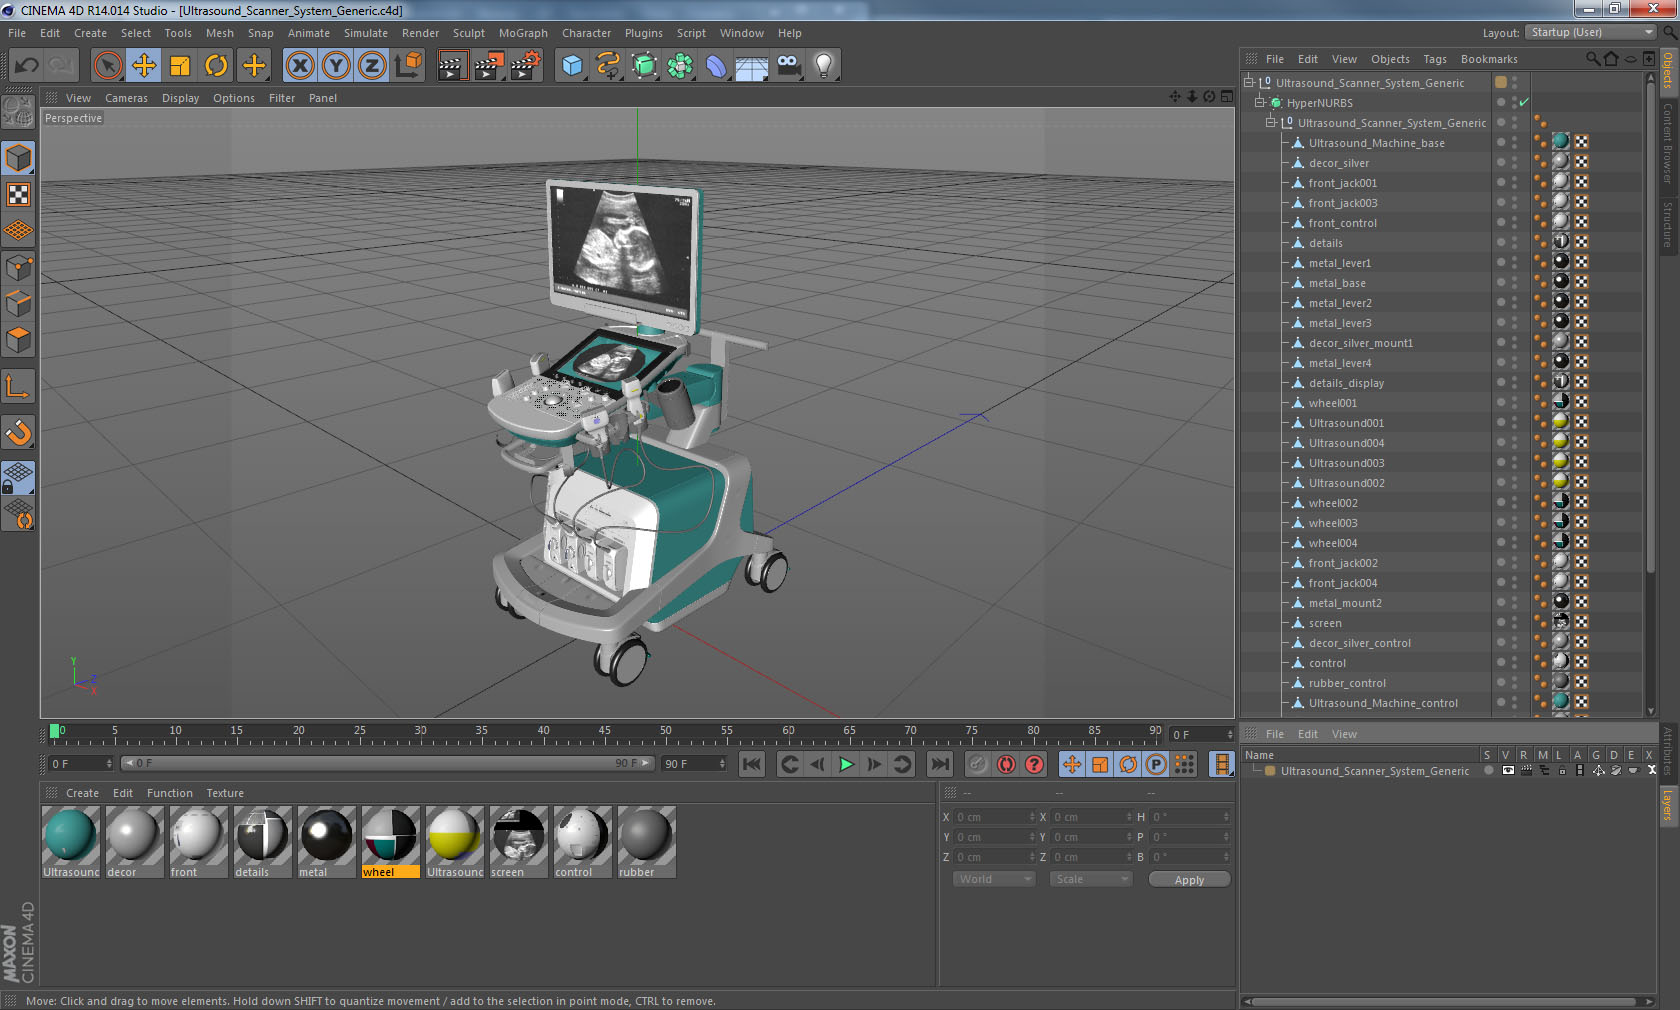Select the rubber_control object
The height and width of the screenshot is (1010, 1680).
[1347, 683]
